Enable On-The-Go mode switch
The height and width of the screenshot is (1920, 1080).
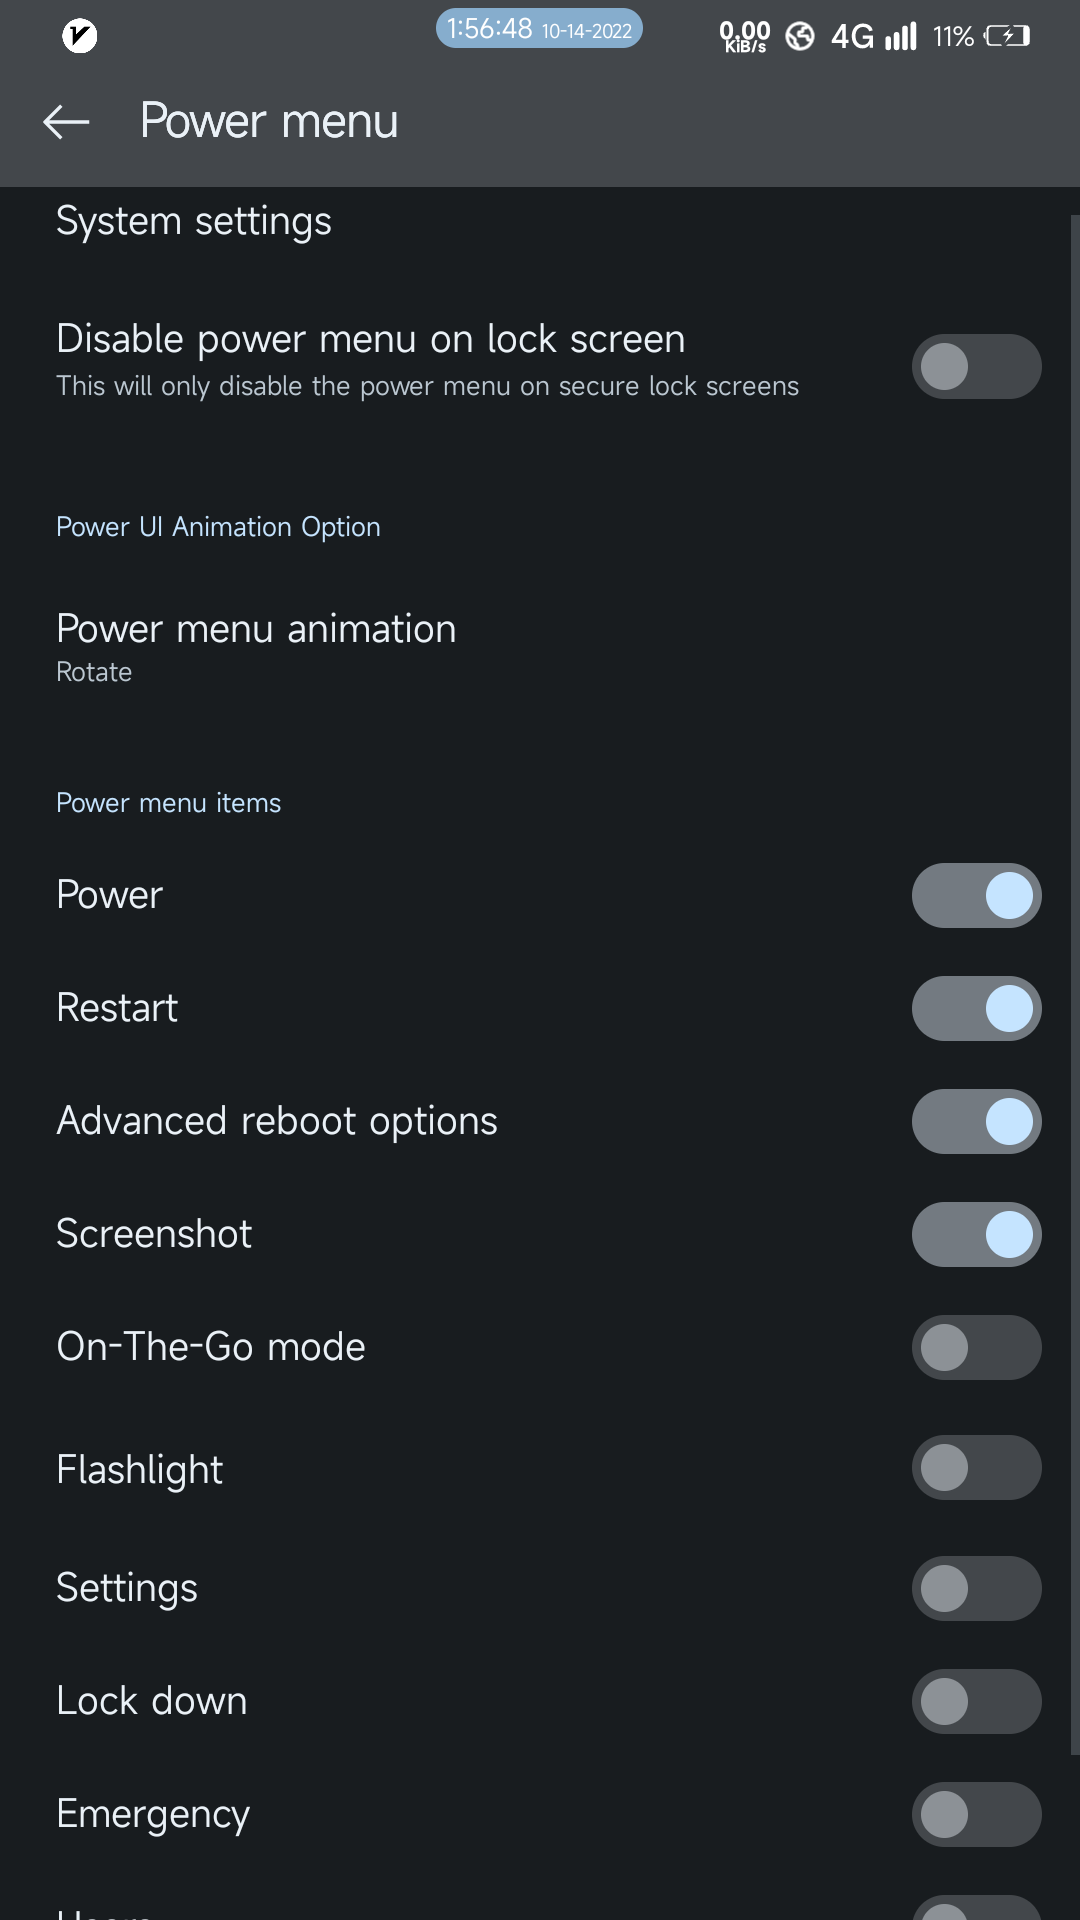(976, 1347)
